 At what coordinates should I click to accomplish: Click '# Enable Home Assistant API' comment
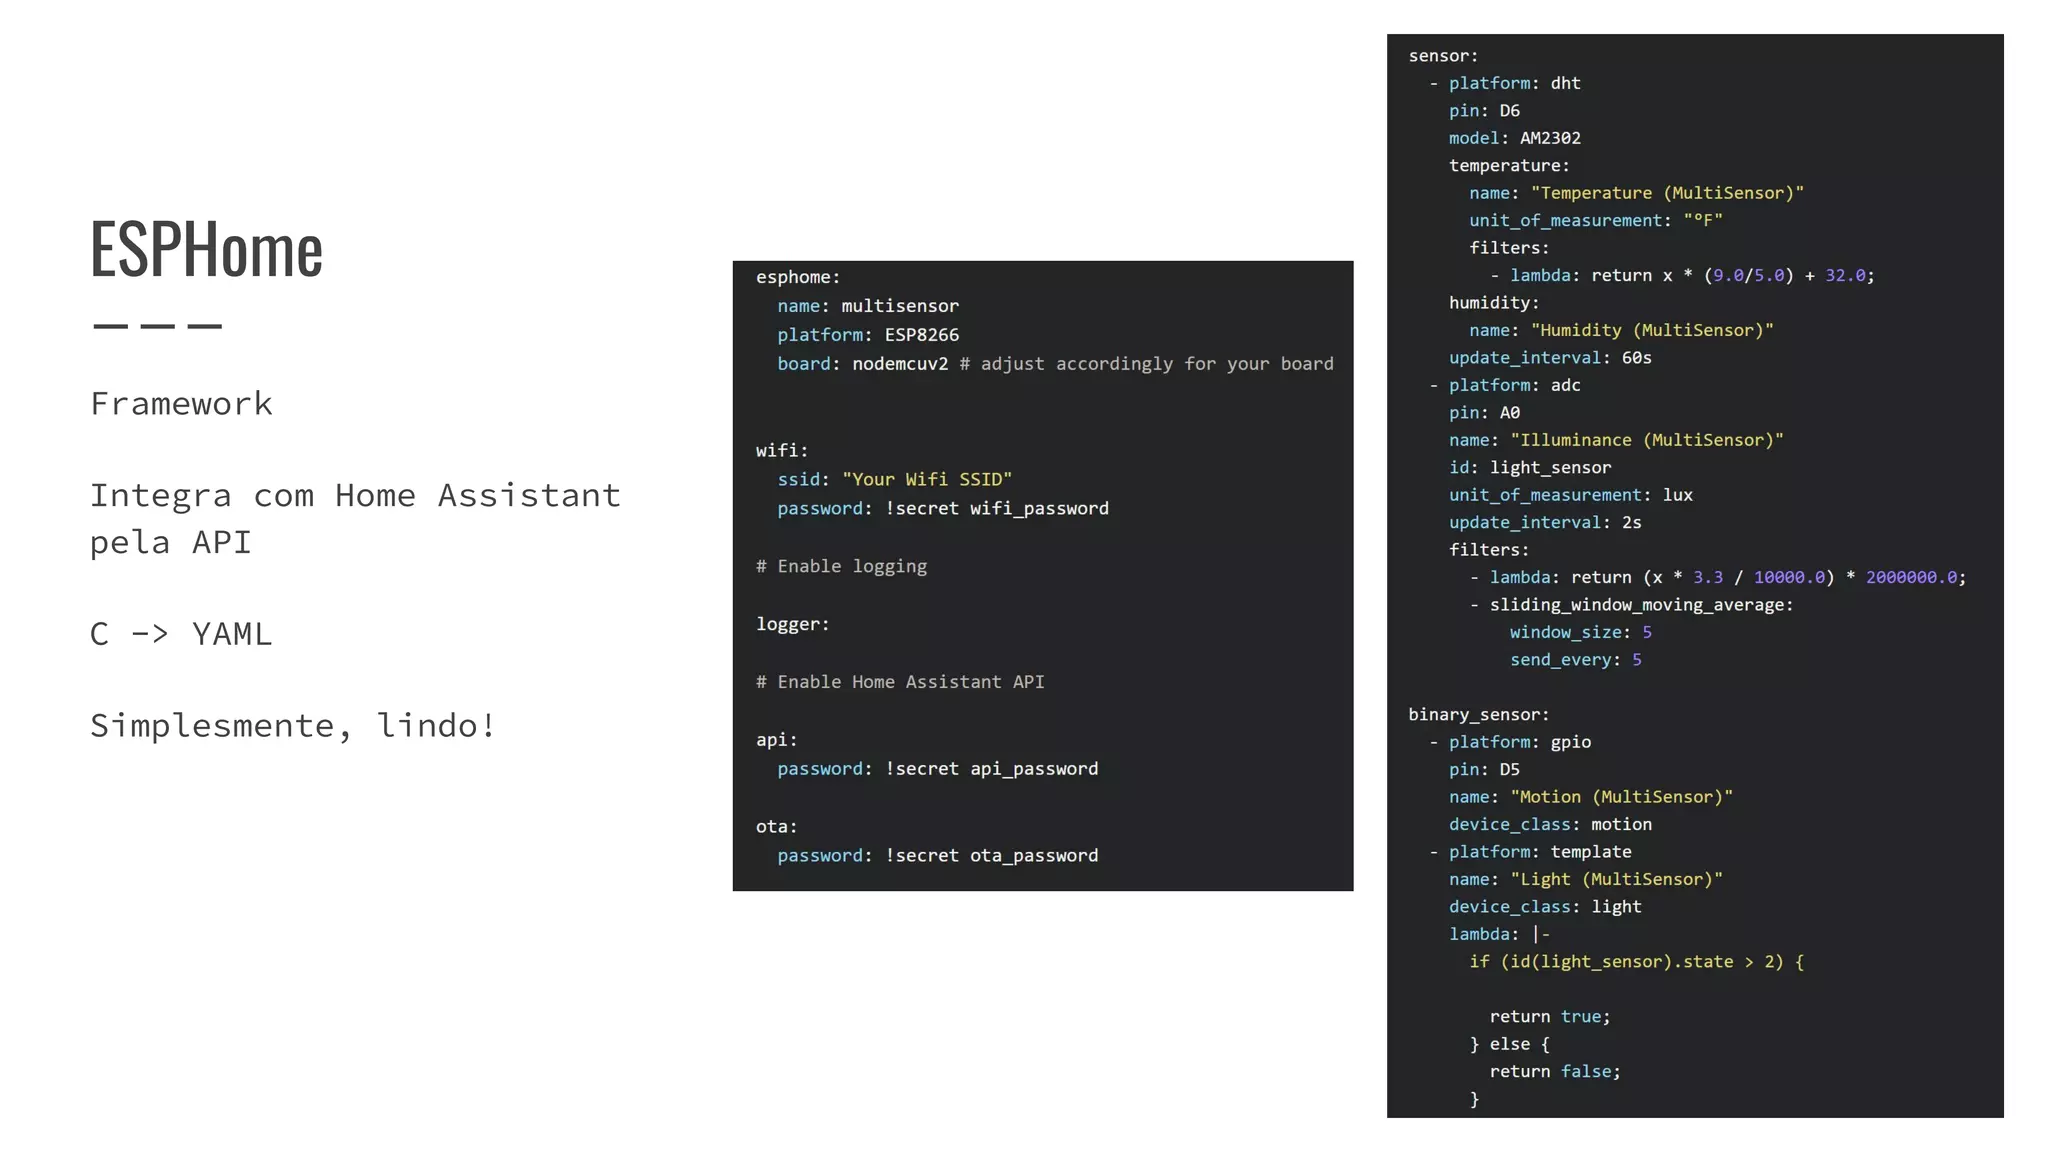[x=900, y=682]
